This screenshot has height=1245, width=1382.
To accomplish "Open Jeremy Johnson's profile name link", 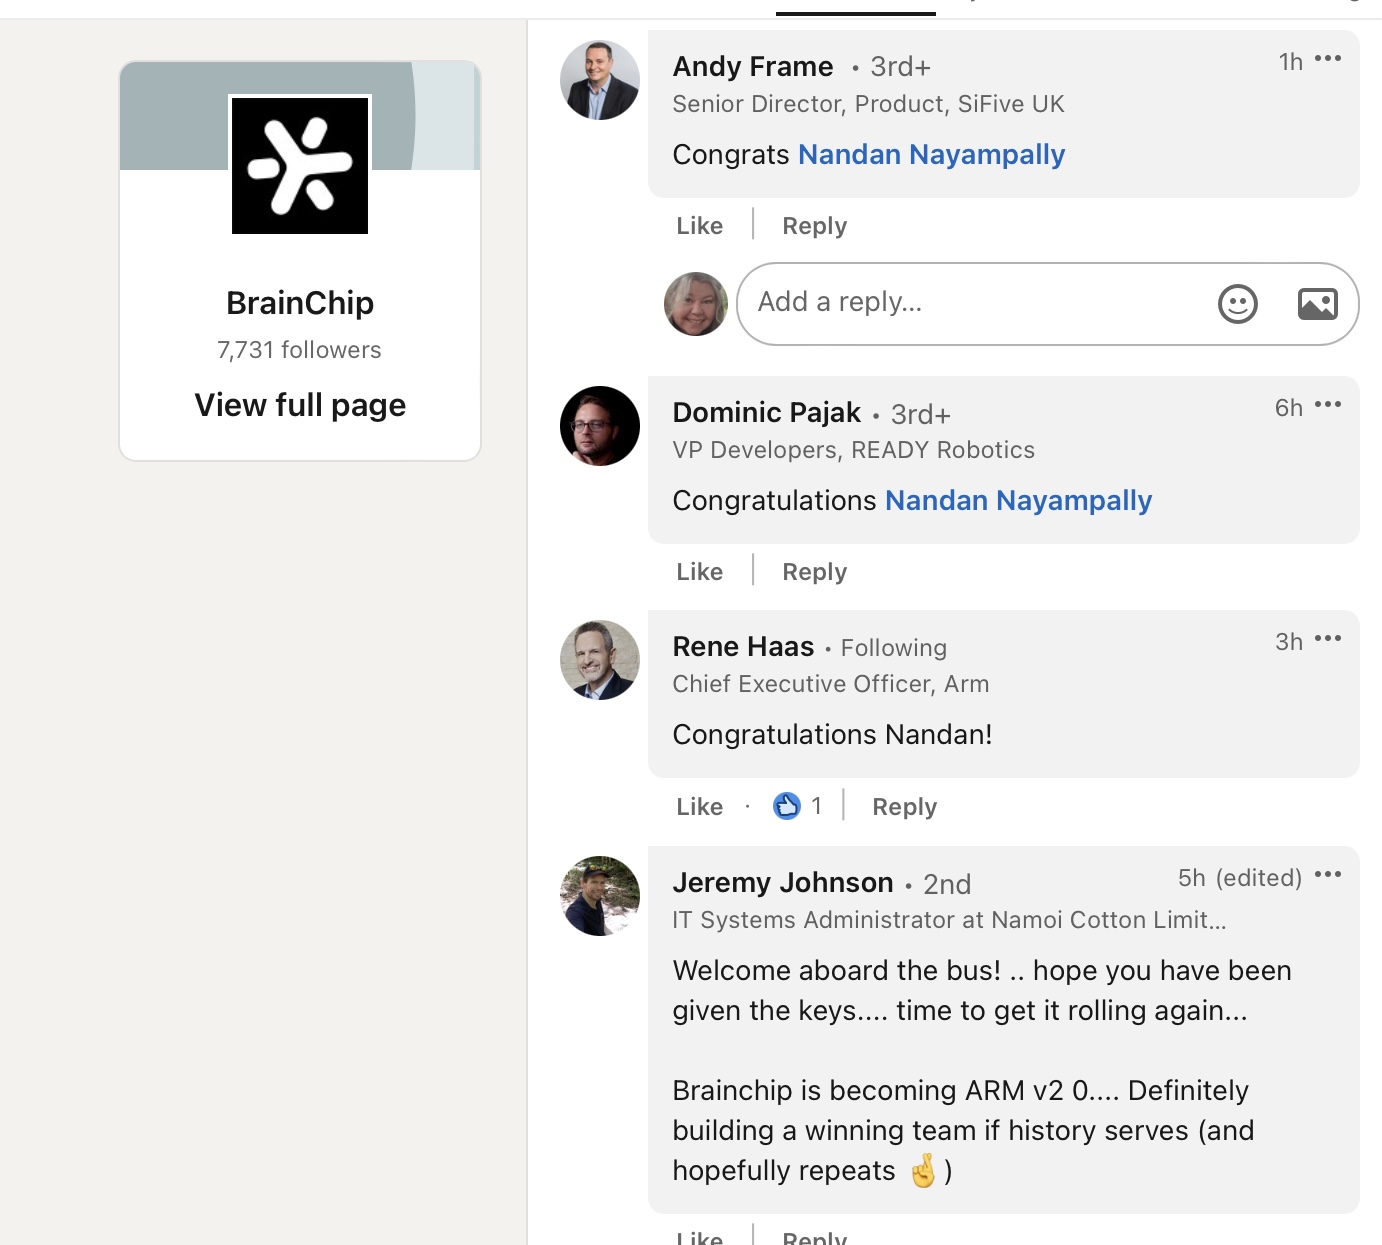I will point(782,883).
